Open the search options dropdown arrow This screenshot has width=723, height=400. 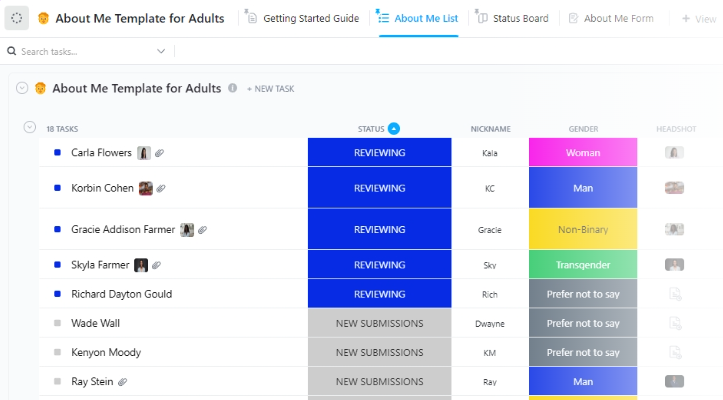click(162, 51)
